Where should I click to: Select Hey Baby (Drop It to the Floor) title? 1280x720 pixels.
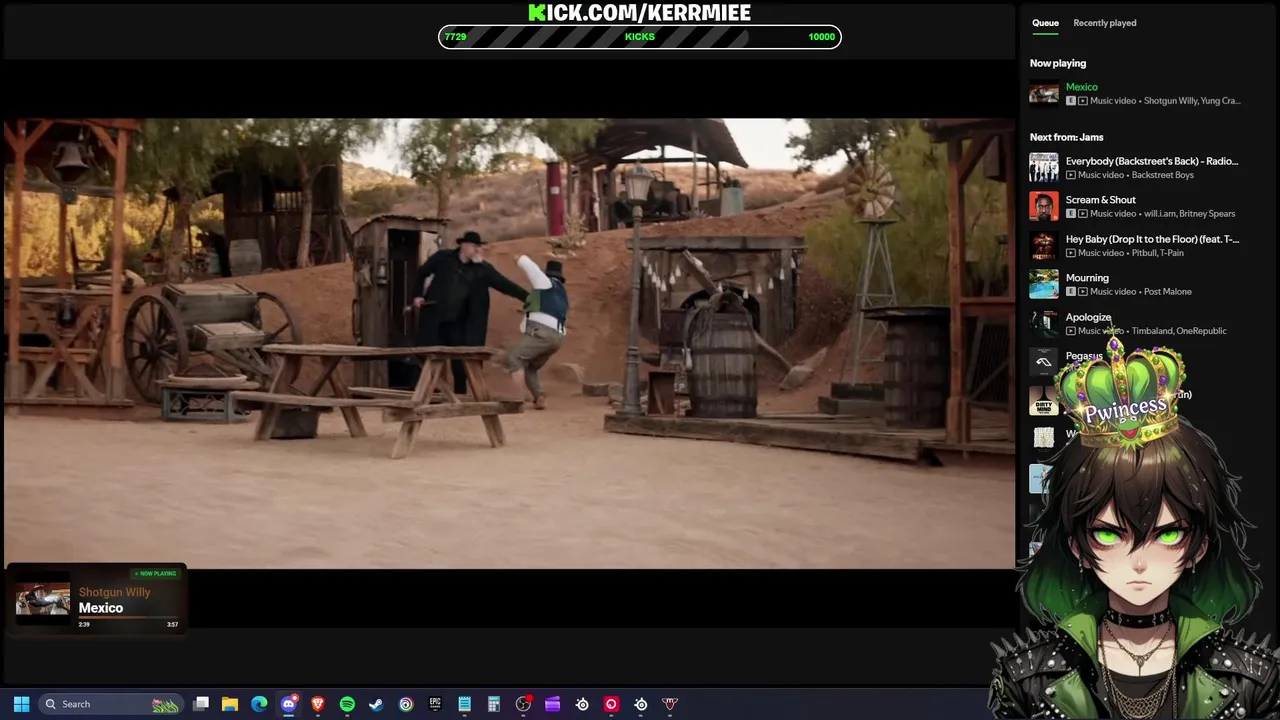coord(1152,239)
